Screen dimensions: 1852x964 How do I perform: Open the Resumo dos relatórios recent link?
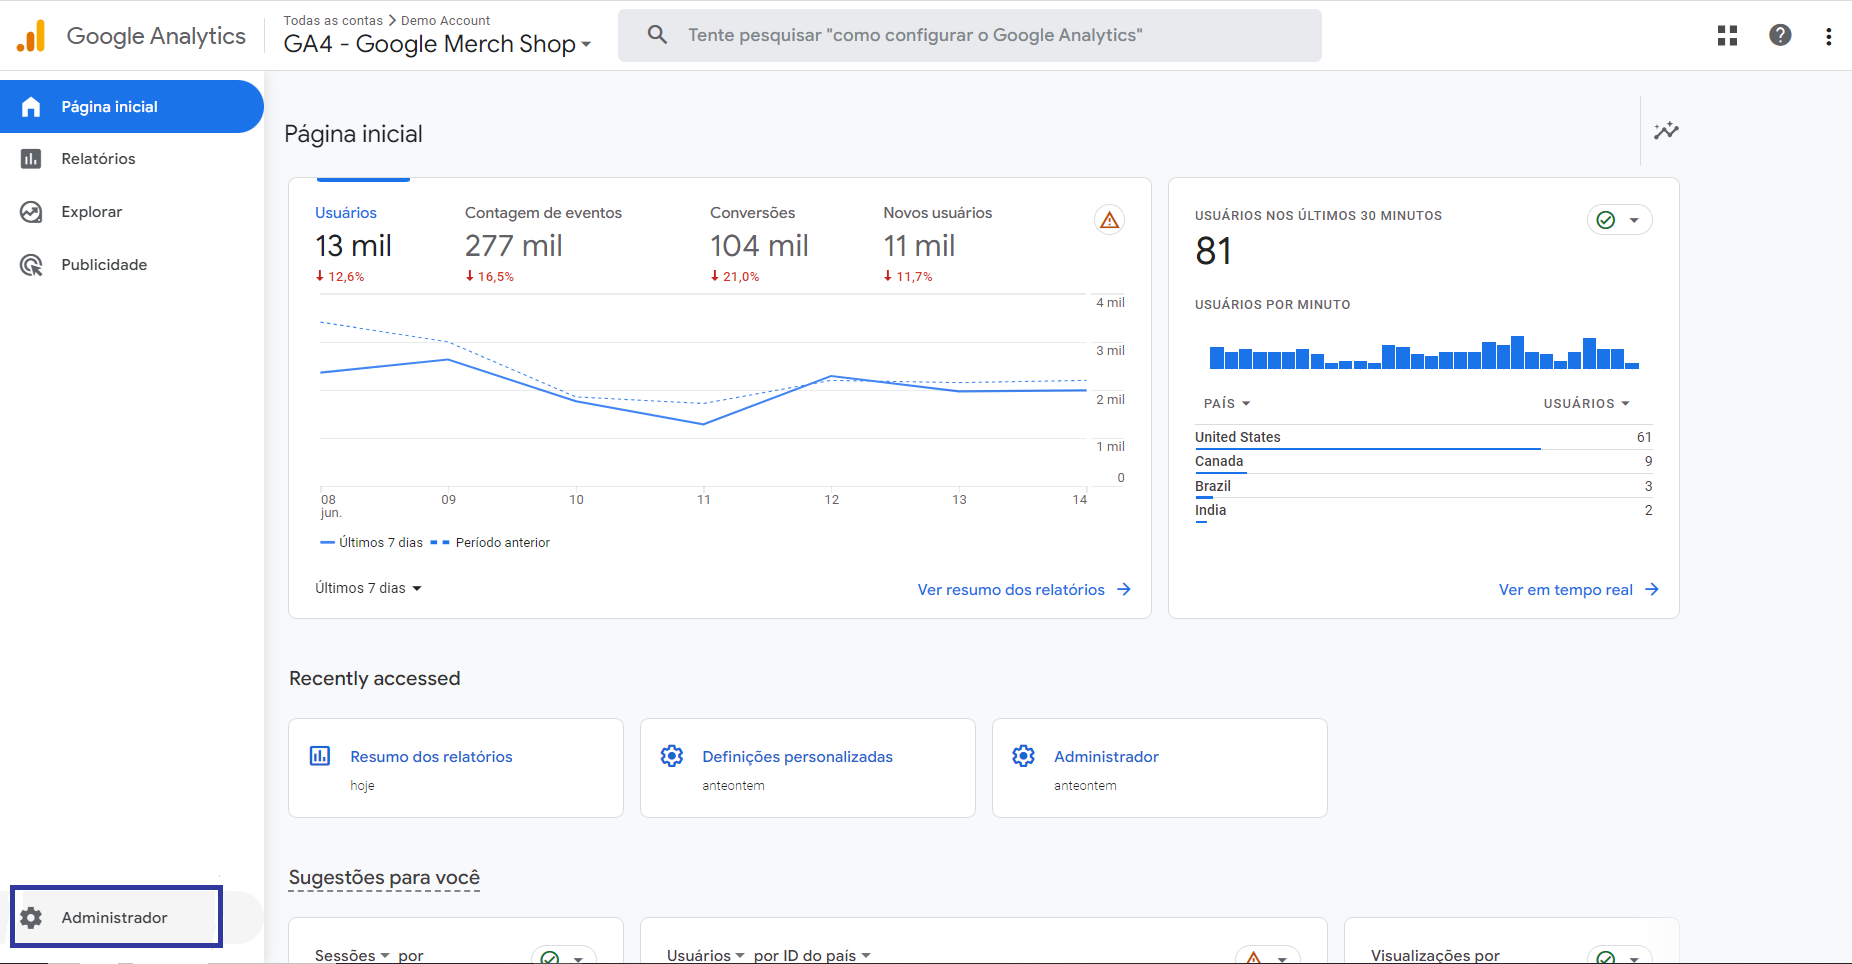431,757
